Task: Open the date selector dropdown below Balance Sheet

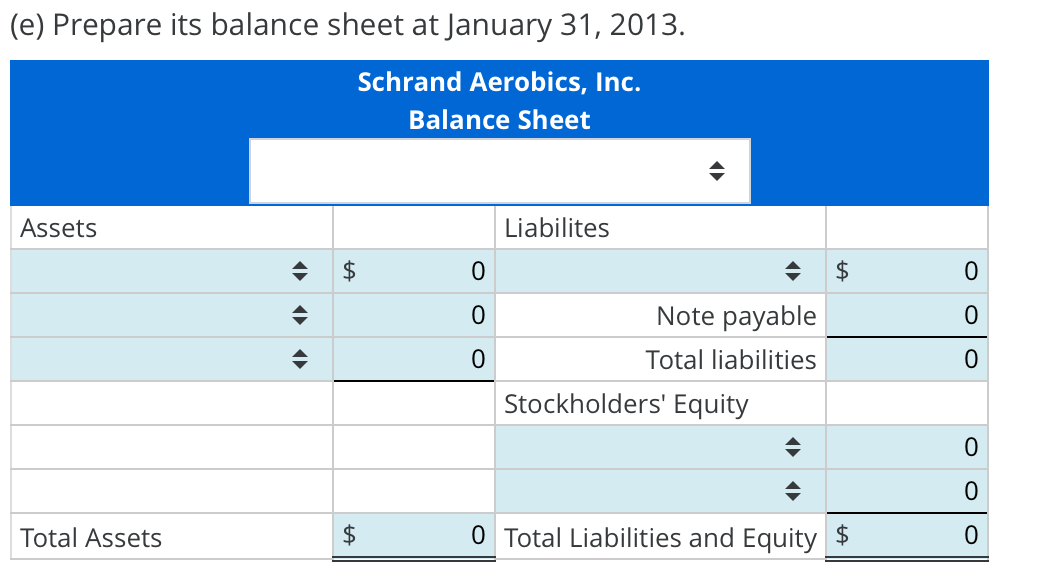Action: point(500,170)
